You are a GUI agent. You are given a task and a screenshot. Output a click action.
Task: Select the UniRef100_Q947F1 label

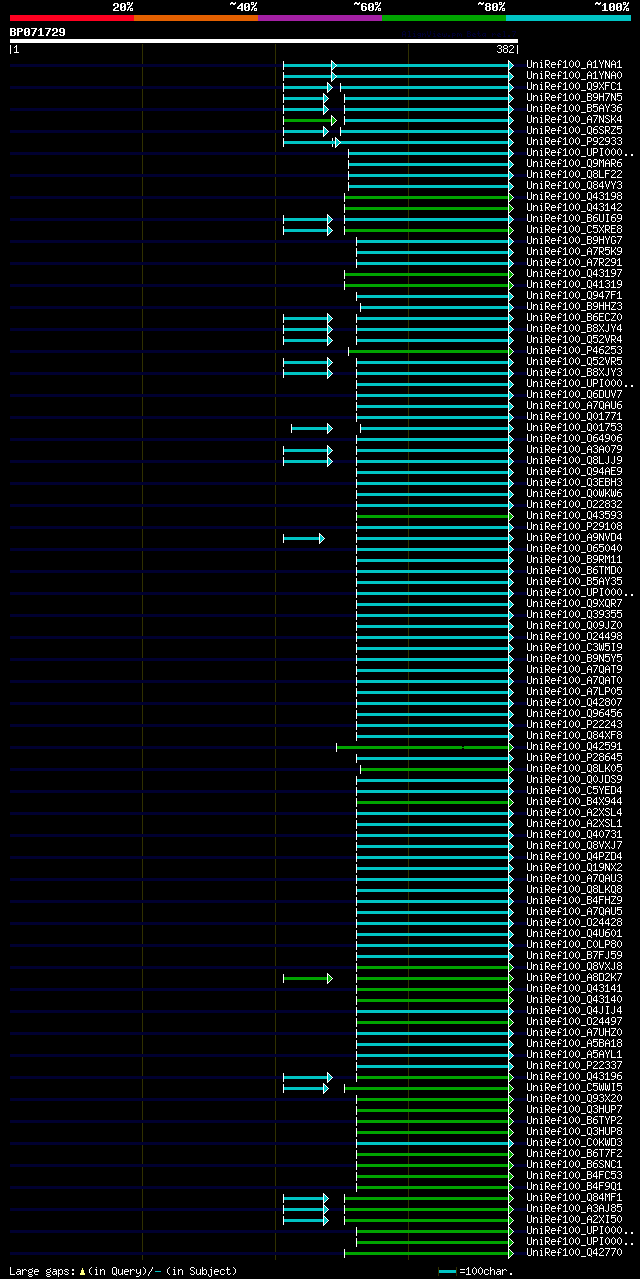tap(574, 295)
